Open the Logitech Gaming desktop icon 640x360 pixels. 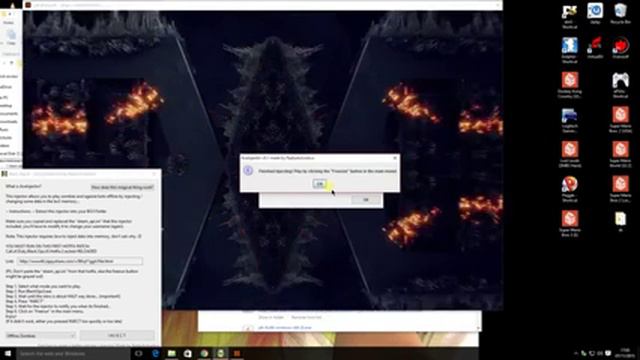coord(570,120)
